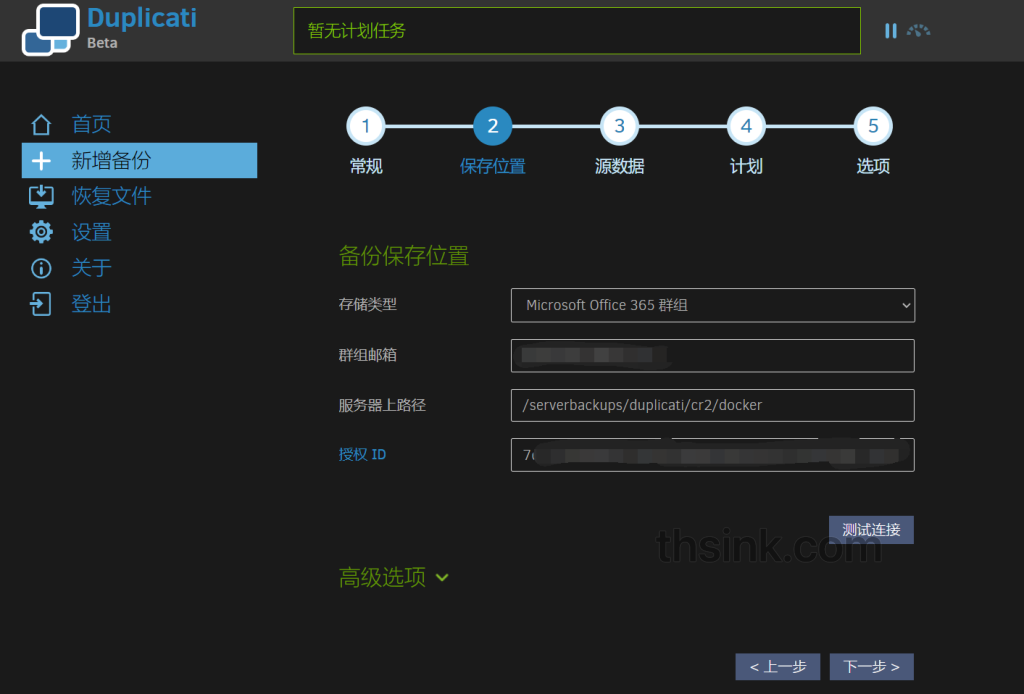
Task: Select wizard step 1 常规
Action: coord(365,125)
